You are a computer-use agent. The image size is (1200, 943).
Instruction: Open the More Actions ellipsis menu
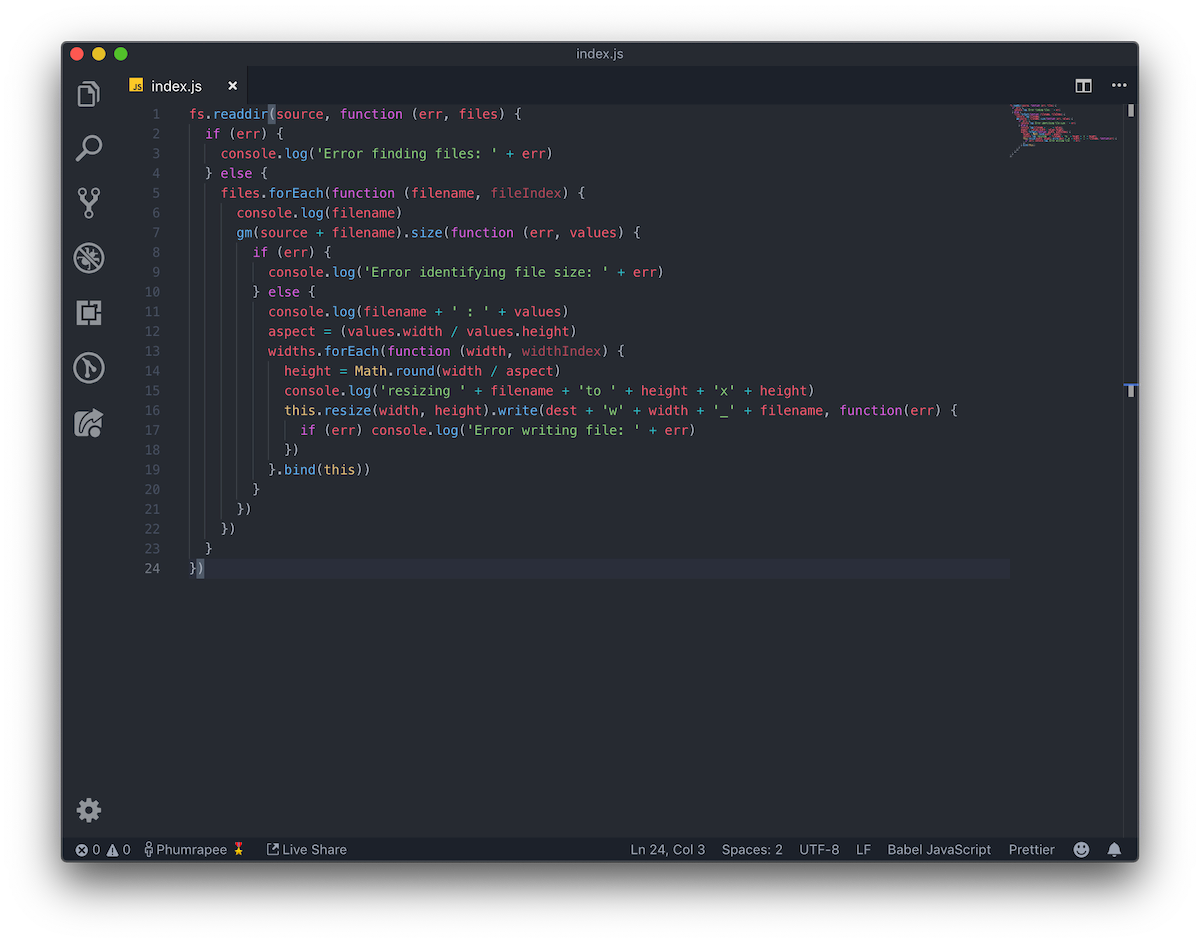coord(1119,86)
